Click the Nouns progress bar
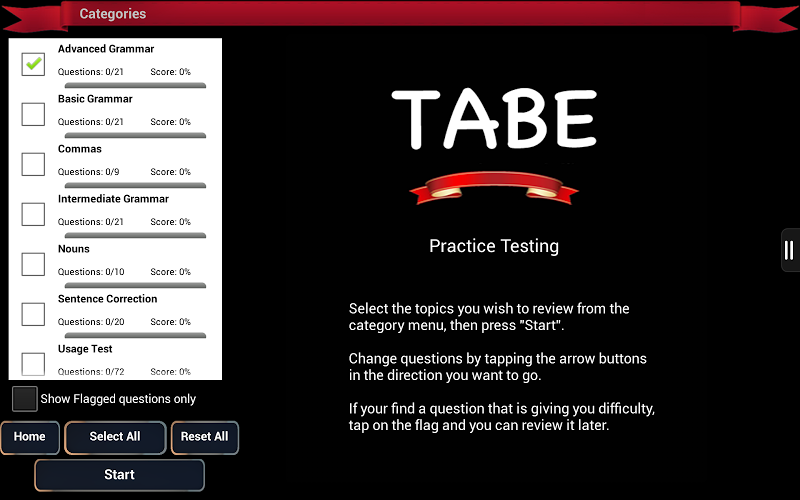Screen dimensions: 800x500 [135, 285]
